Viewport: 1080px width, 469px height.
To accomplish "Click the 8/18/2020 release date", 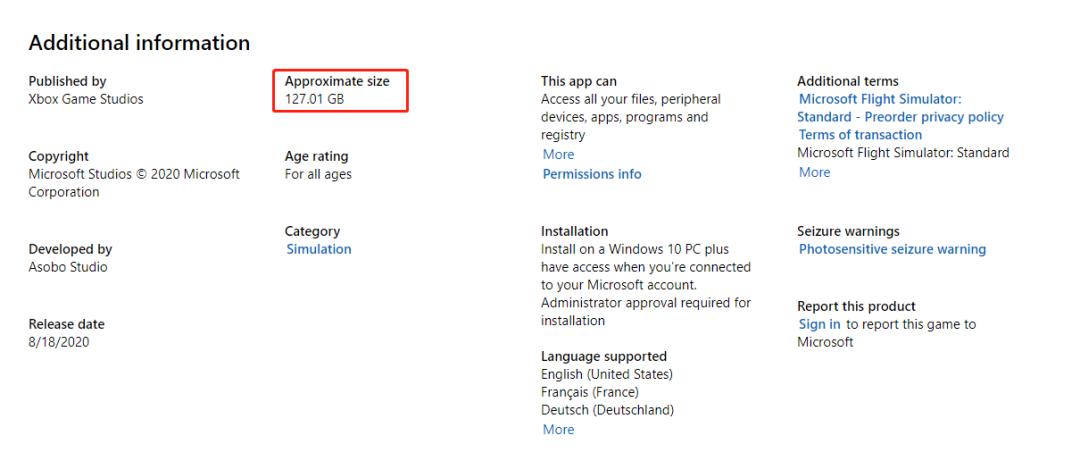I will (58, 341).
